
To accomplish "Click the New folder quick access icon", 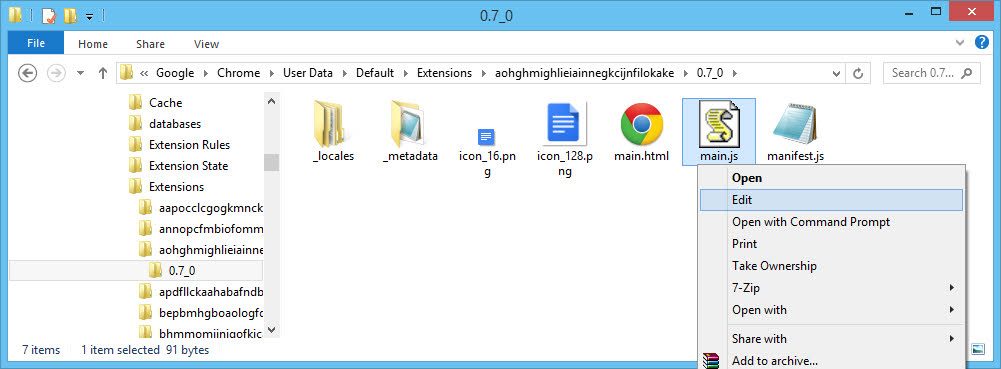I will (x=70, y=15).
